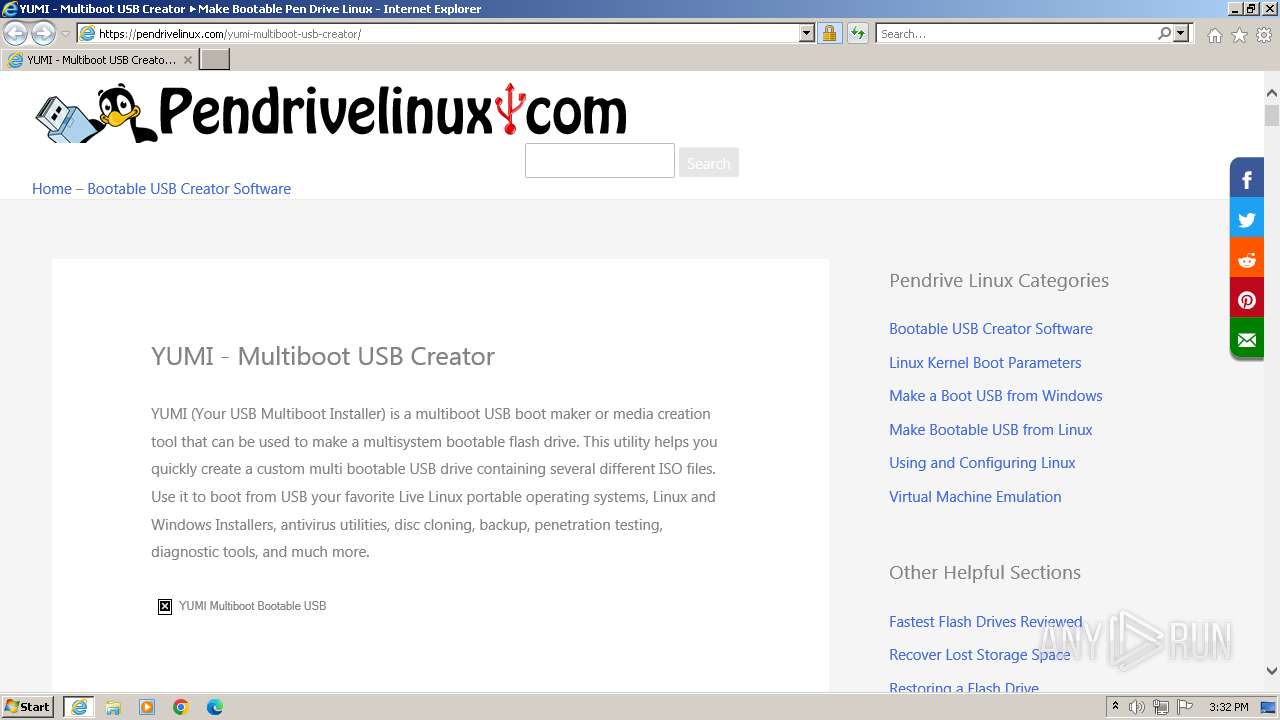Open Bootable USB Creator Software category
Screen dimensions: 1280x720
point(991,329)
